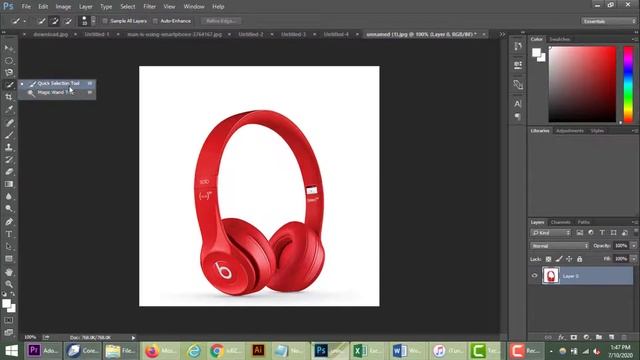The width and height of the screenshot is (640, 360).
Task: Open the status bar info arrow menu
Action: coord(133,338)
